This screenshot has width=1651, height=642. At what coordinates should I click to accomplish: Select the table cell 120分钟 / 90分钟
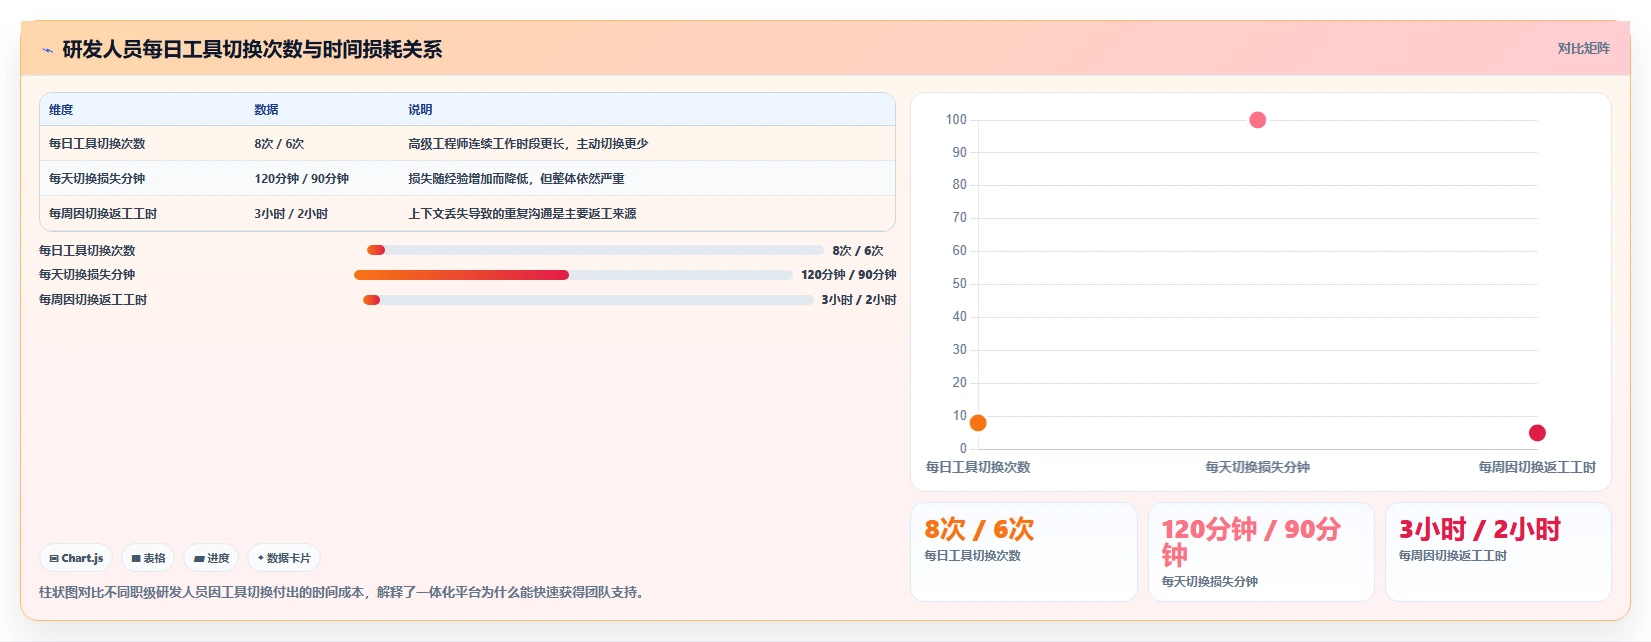[302, 179]
